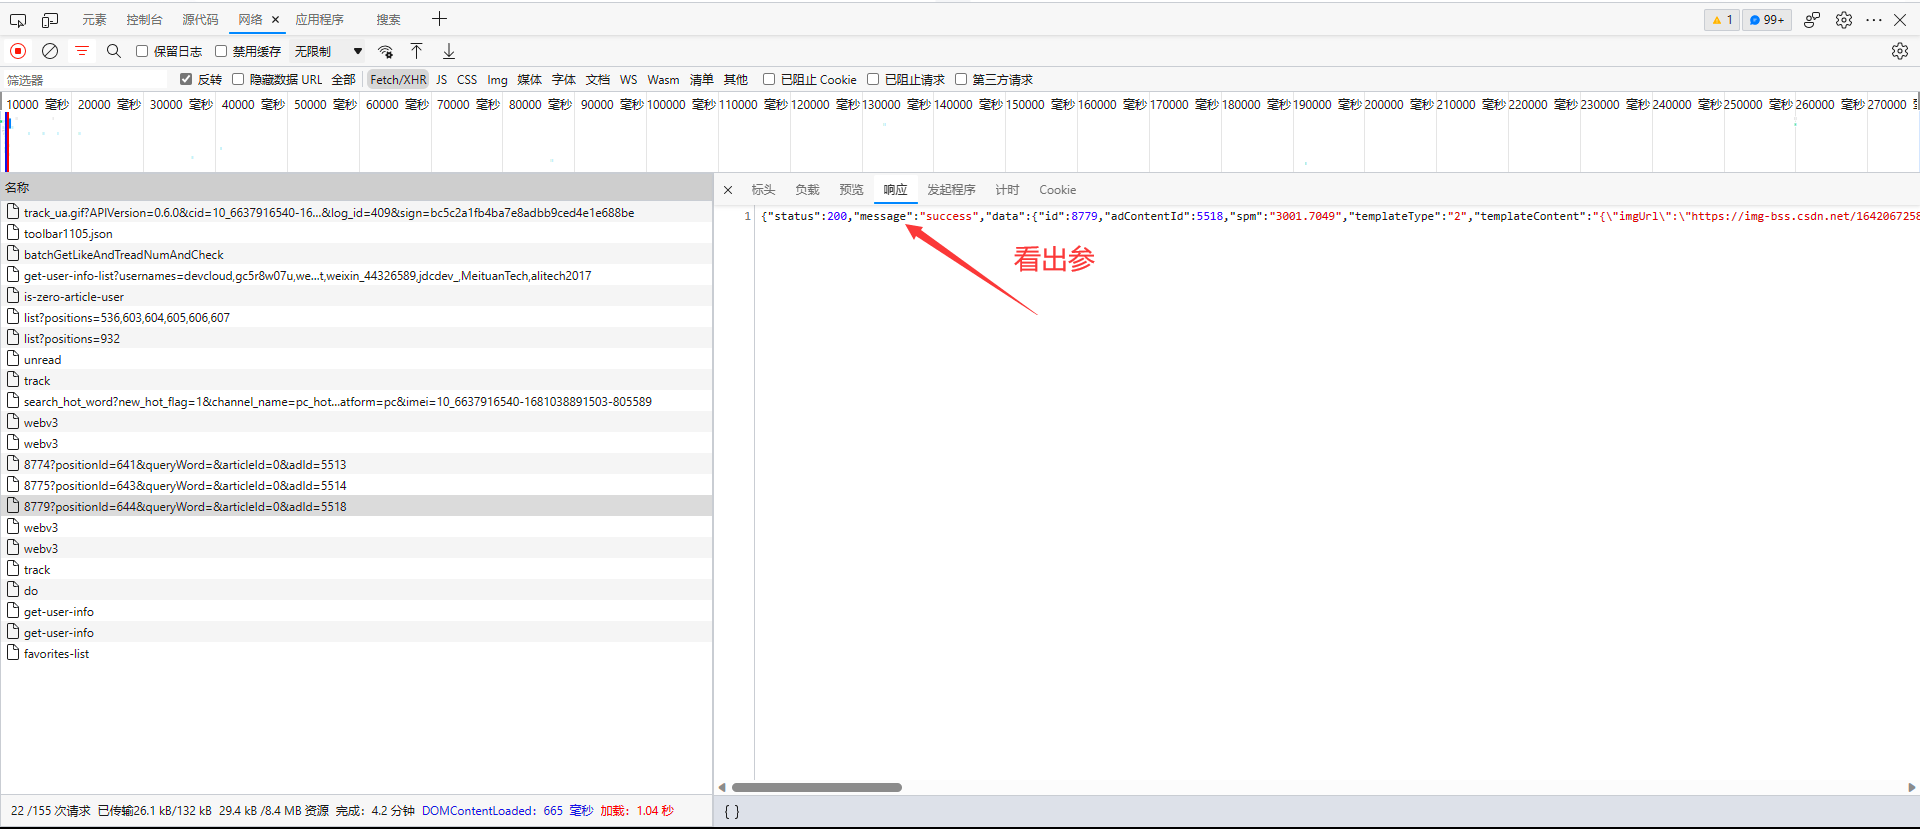Click export HAR download arrow
This screenshot has height=829, width=1920.
[449, 51]
